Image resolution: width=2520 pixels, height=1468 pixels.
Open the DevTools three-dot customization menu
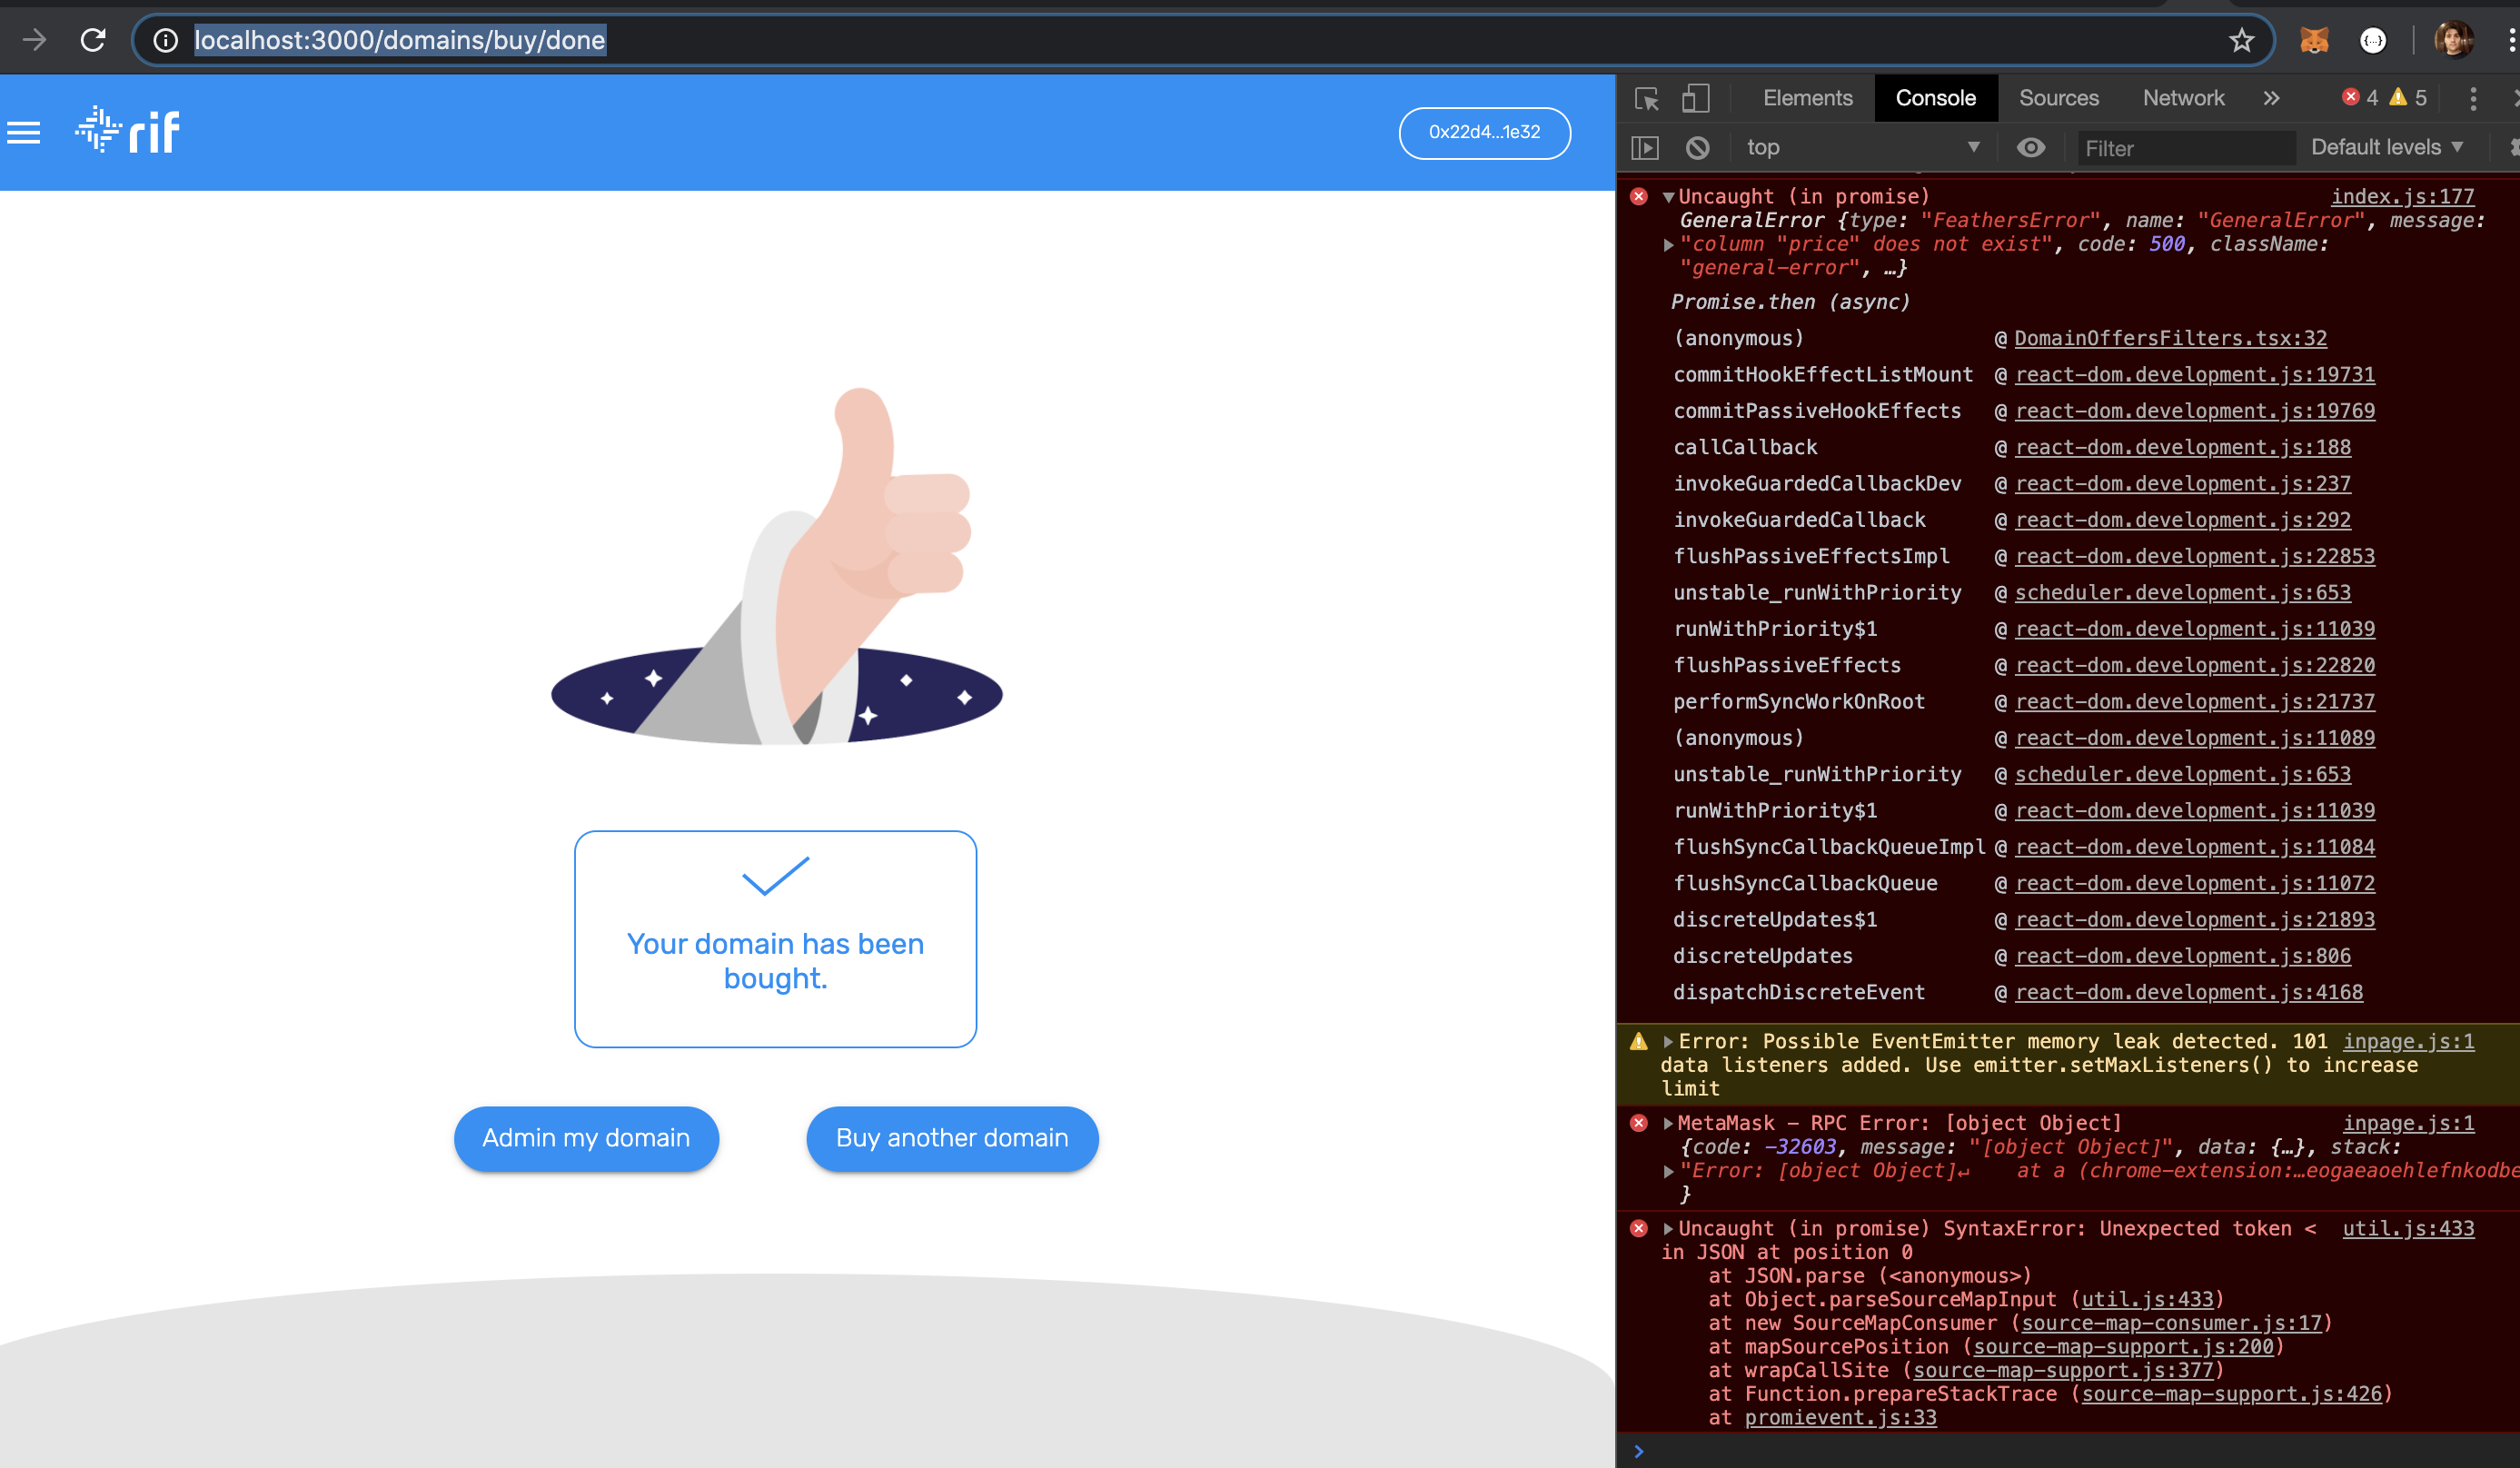pos(2473,98)
